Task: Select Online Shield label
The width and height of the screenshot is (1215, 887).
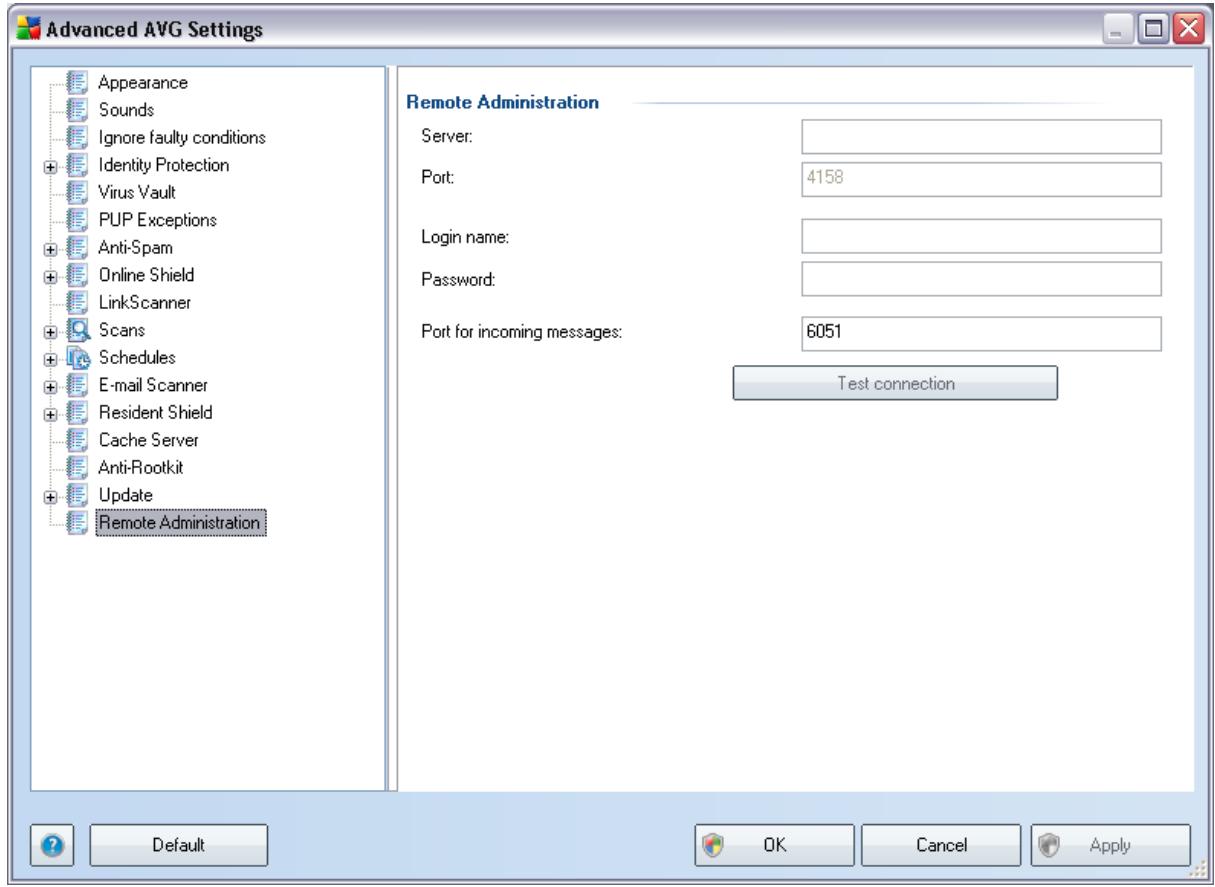Action: pos(146,274)
